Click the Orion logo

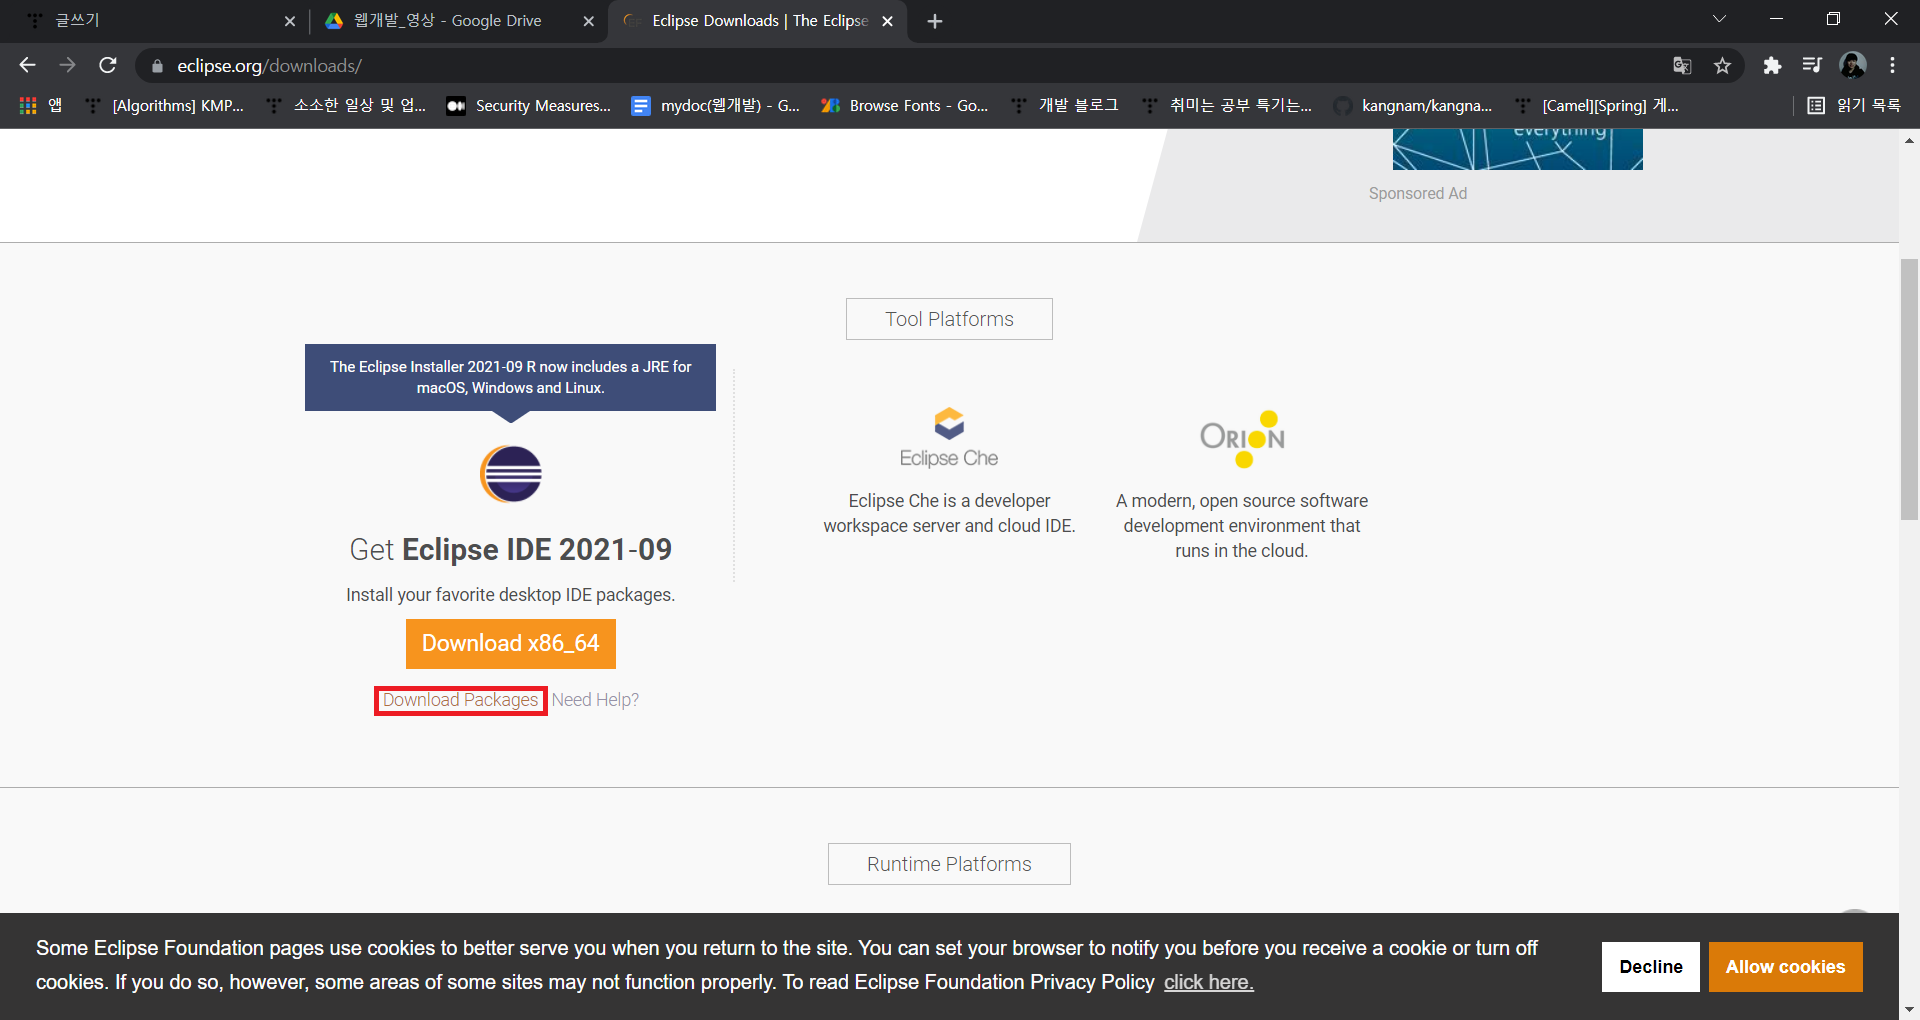(x=1243, y=438)
